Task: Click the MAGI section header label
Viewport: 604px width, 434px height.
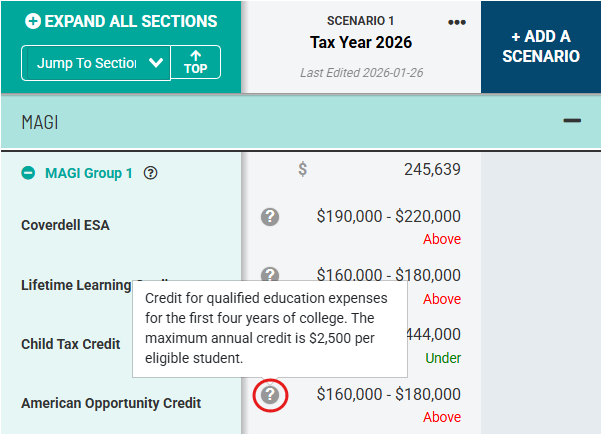Action: click(x=40, y=121)
